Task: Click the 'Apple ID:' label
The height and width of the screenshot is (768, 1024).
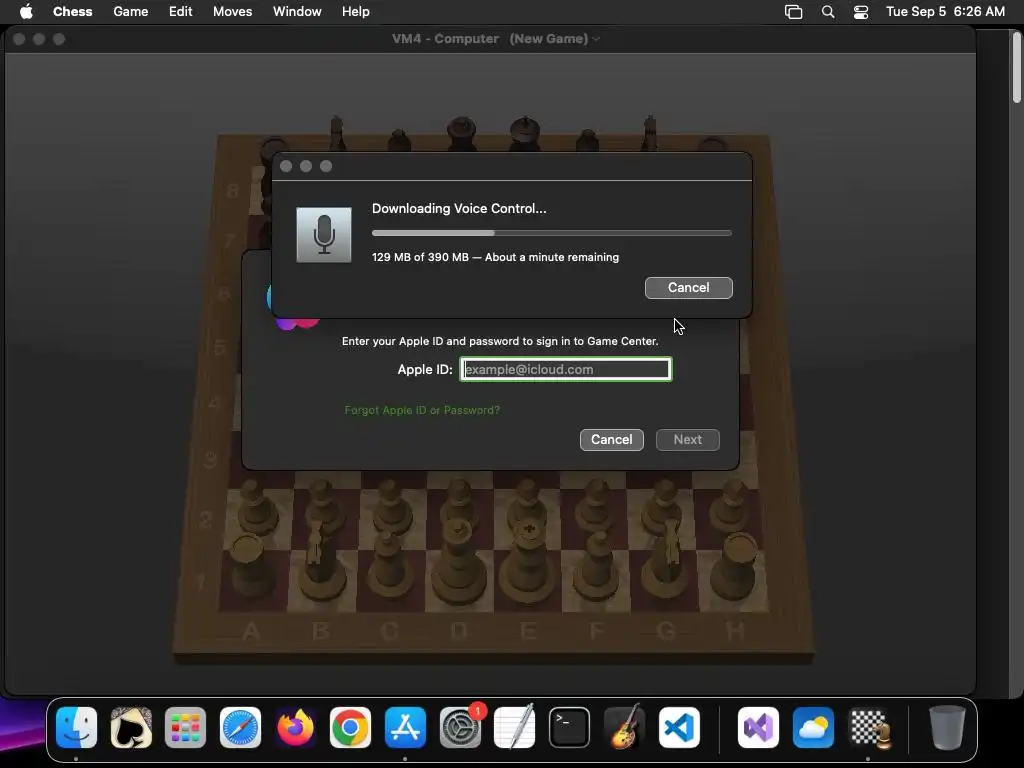Action: 424,370
